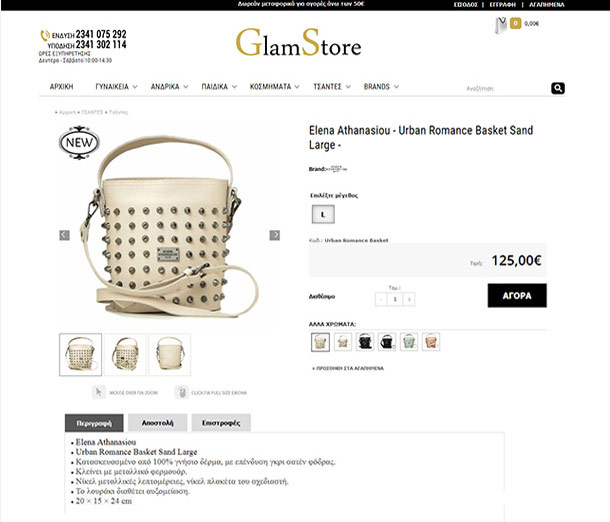Click the NEW badge on the product image
610x522 pixels.
pyautogui.click(x=79, y=142)
